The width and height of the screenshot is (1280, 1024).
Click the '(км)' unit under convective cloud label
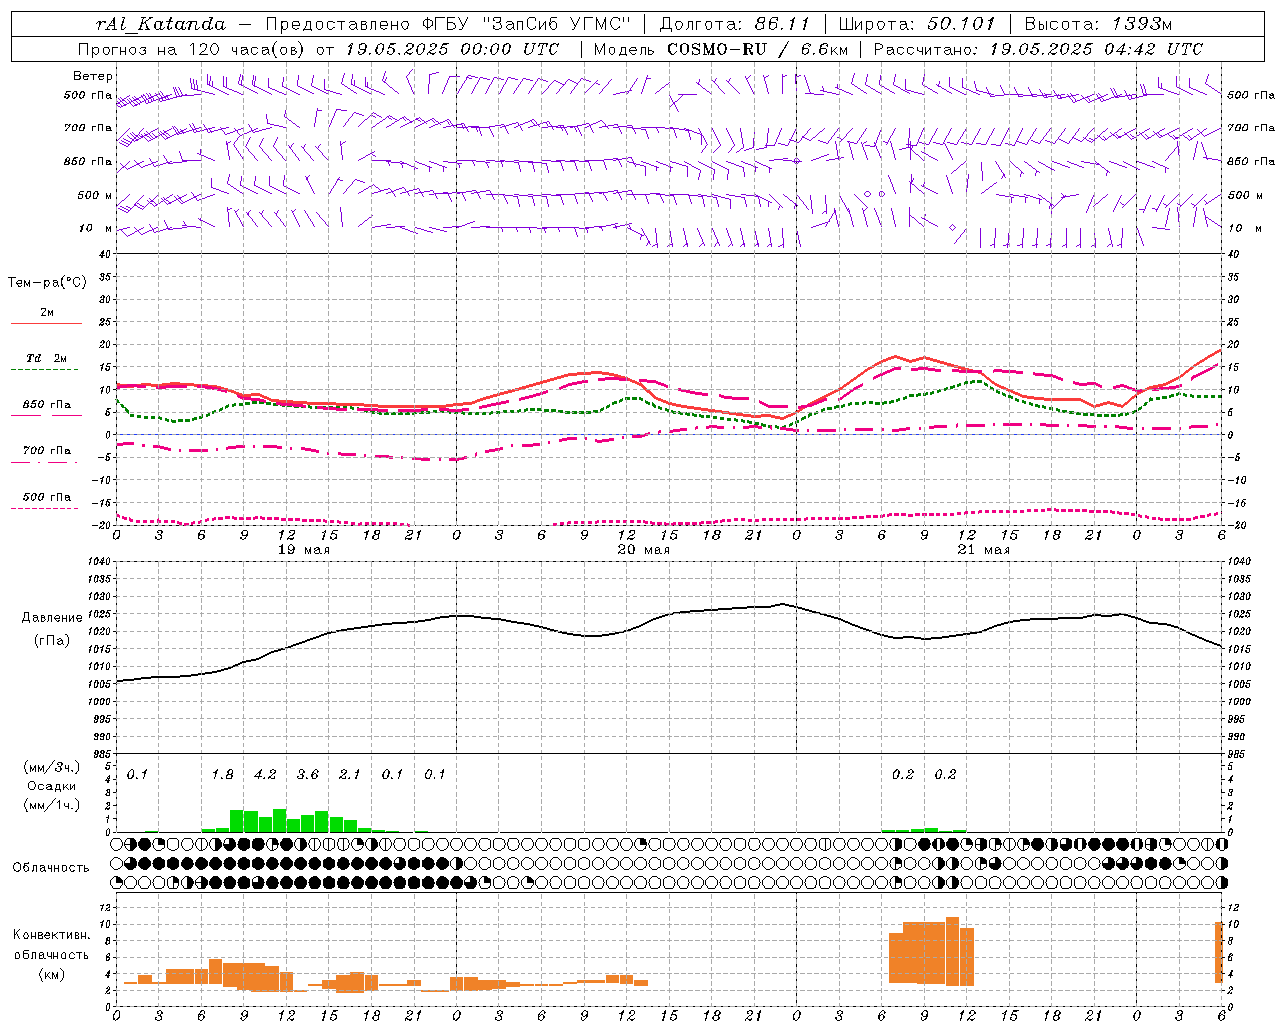tap(51, 974)
